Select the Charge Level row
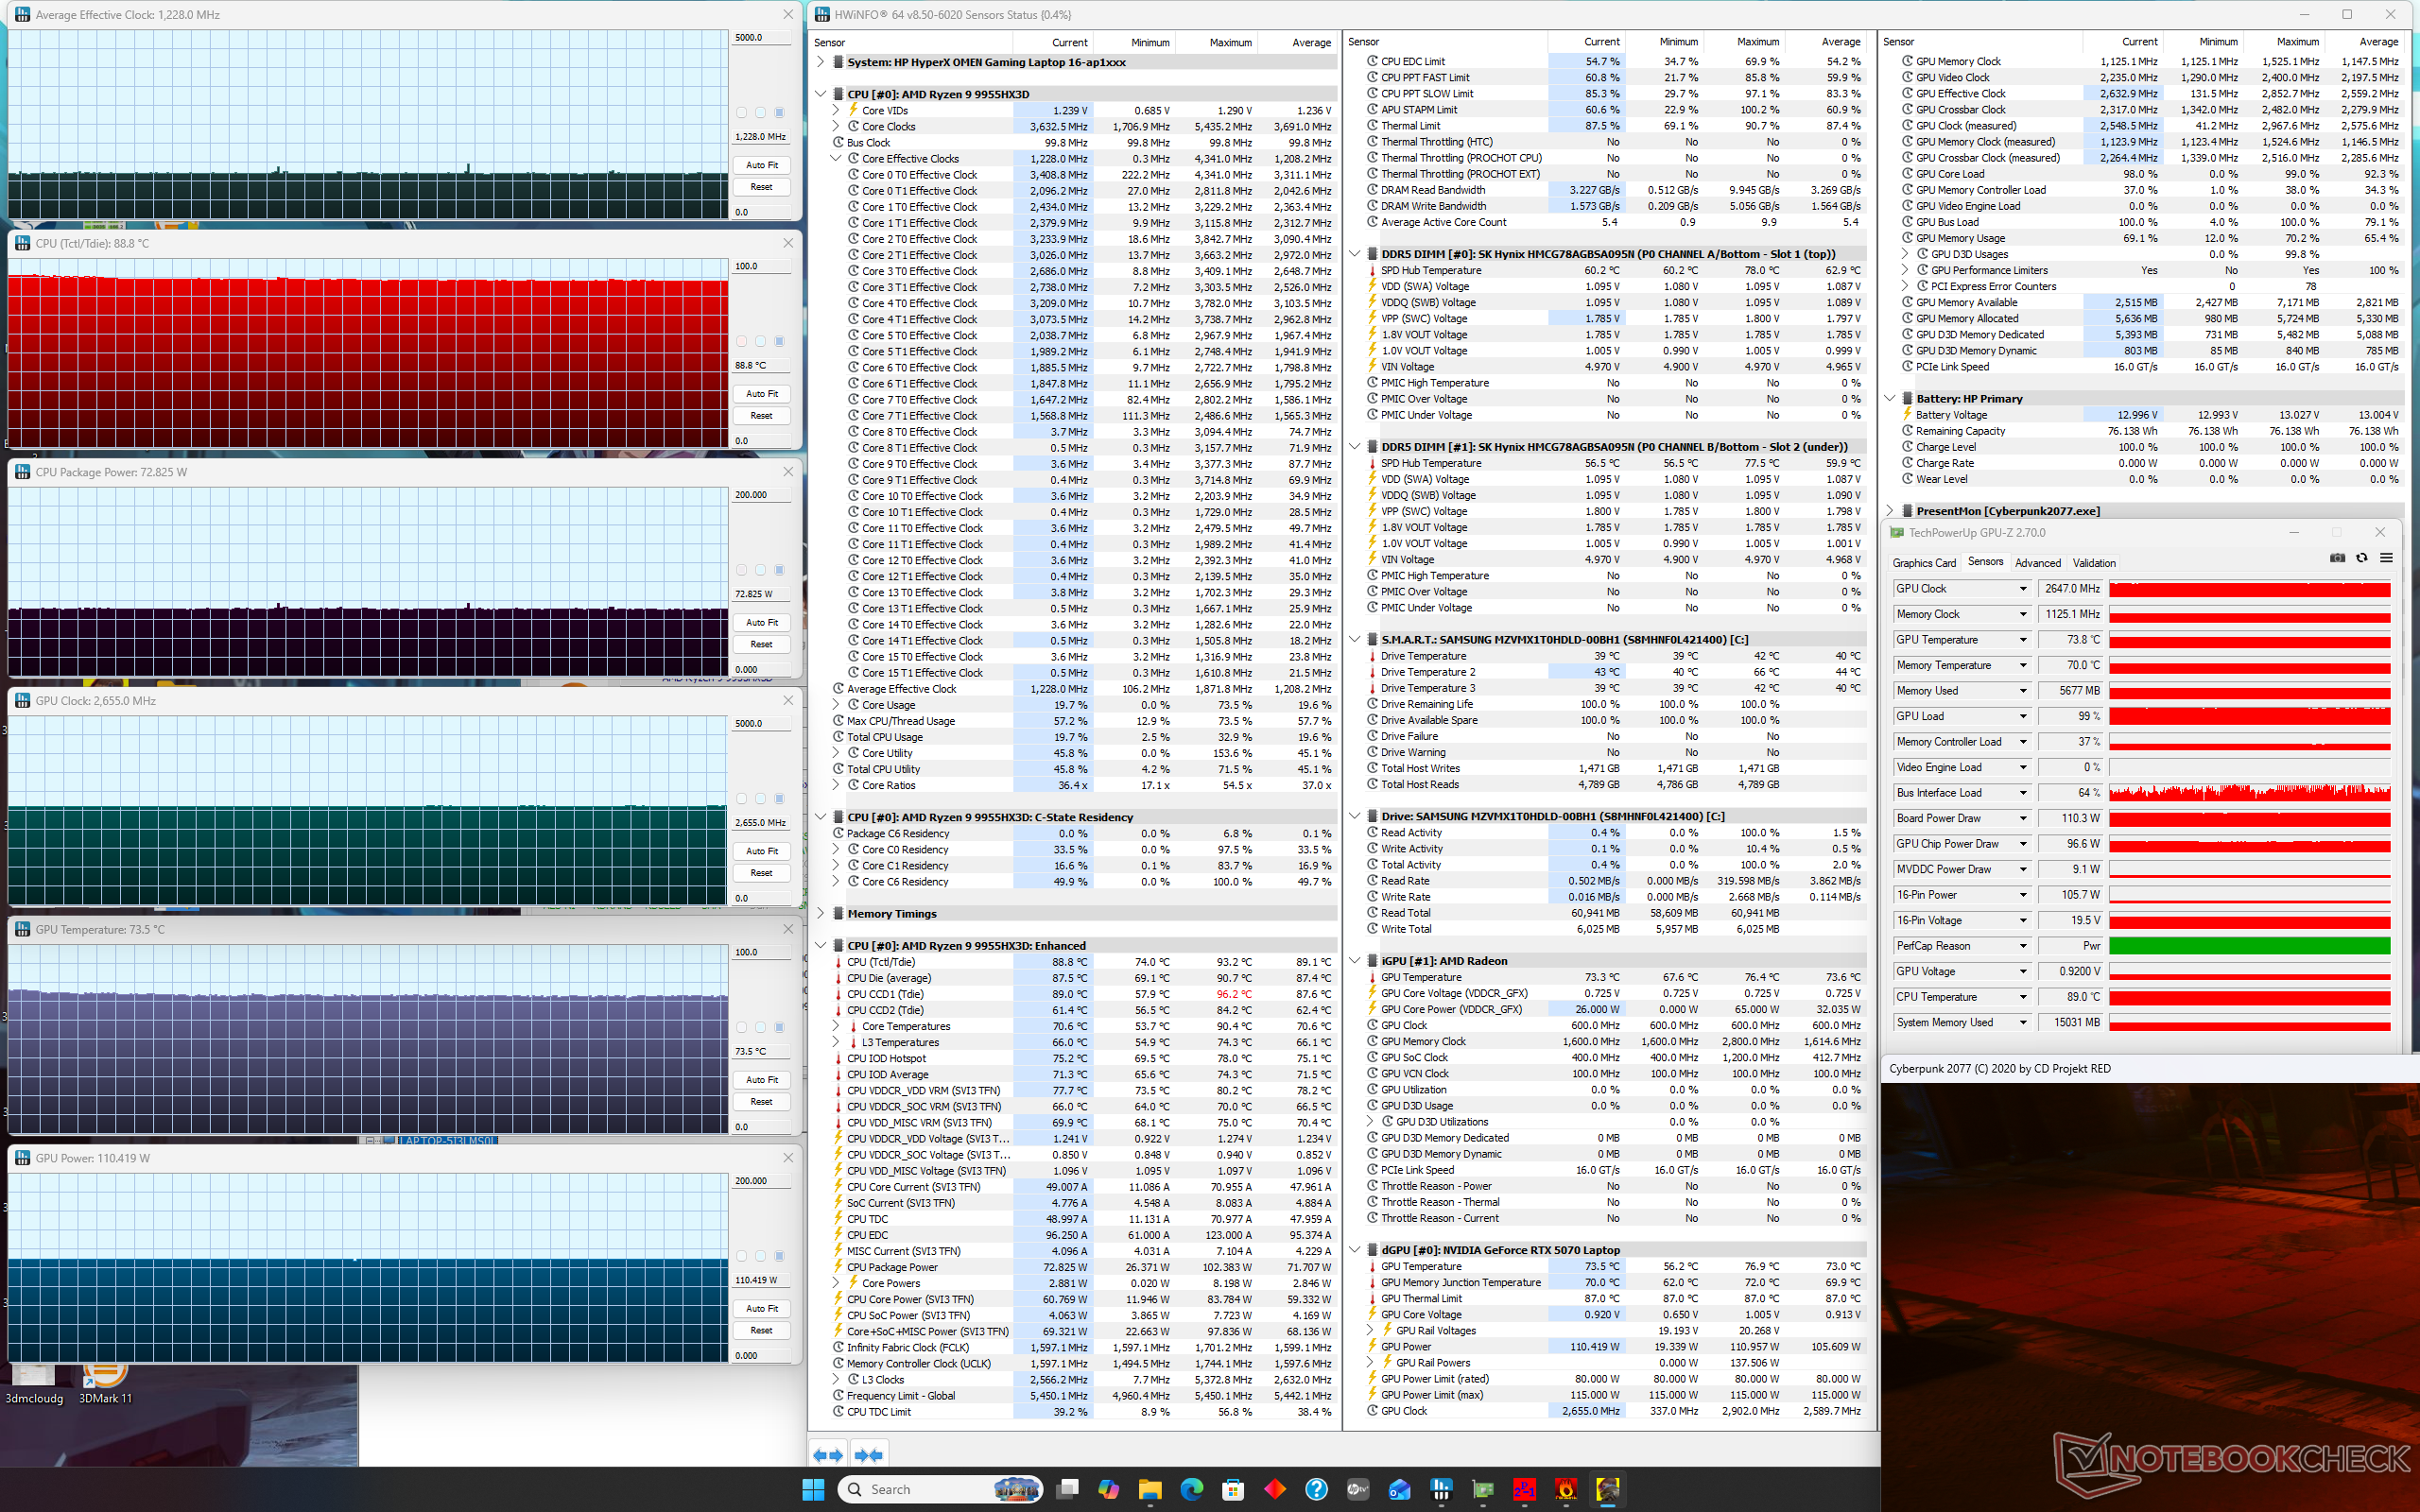The width and height of the screenshot is (2420, 1512). [2143, 447]
